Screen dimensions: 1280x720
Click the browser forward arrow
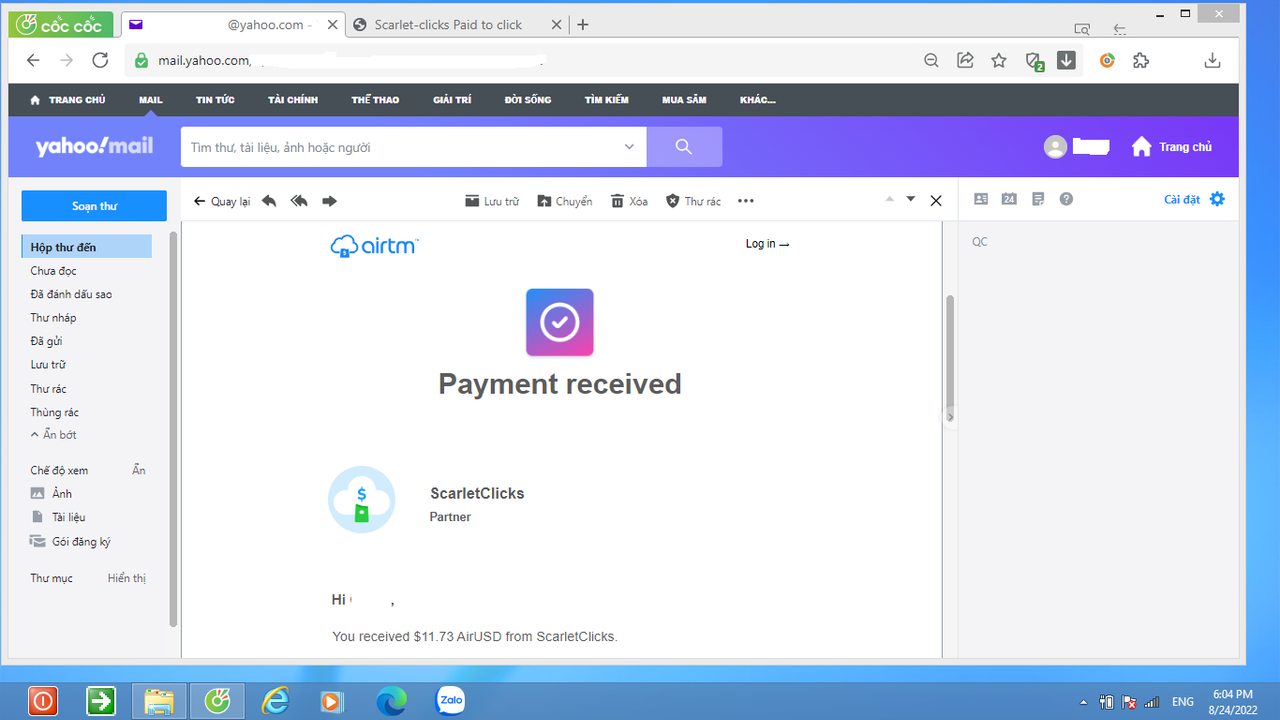[66, 61]
